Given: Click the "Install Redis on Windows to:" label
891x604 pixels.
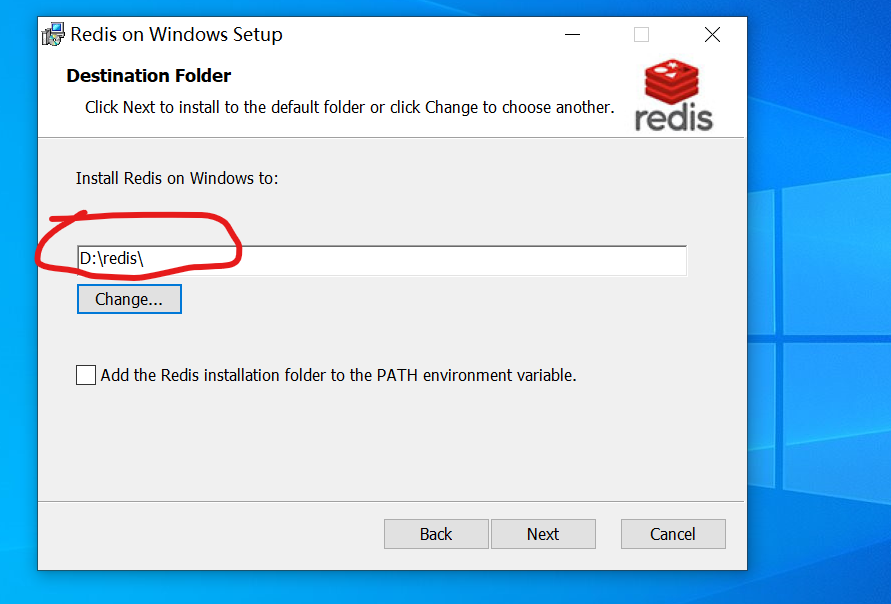Looking at the screenshot, I should coord(177,179).
